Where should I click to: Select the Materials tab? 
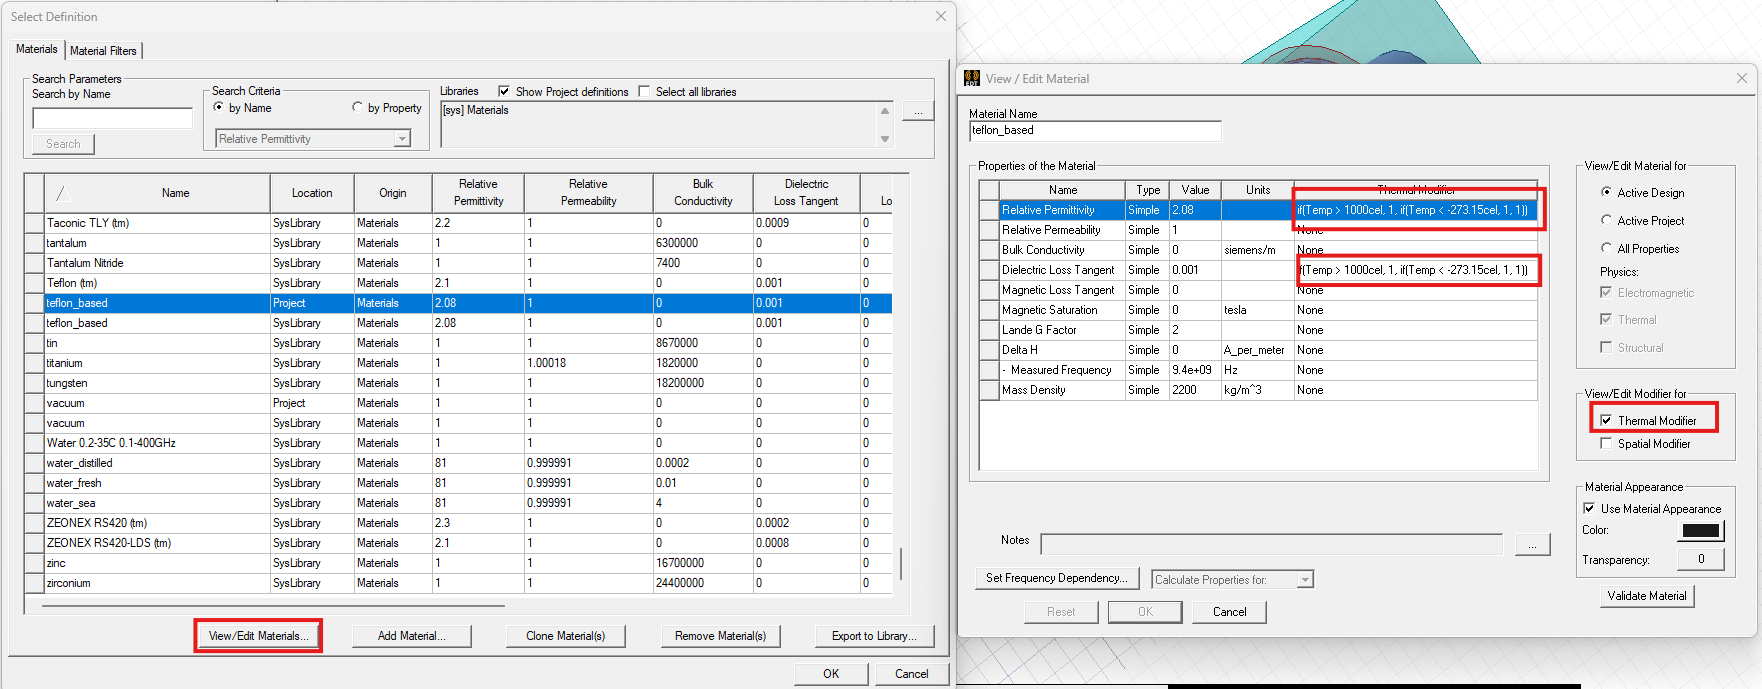pos(37,49)
